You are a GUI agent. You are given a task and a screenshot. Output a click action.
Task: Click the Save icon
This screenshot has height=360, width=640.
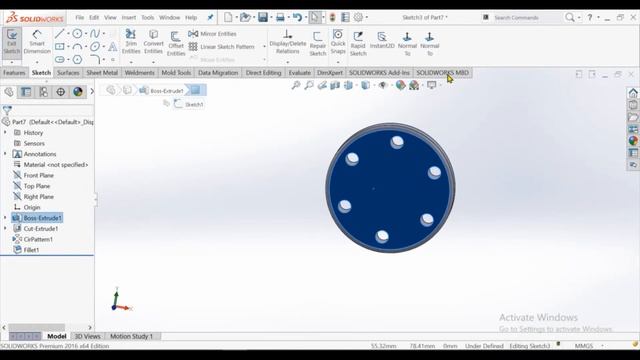click(263, 17)
